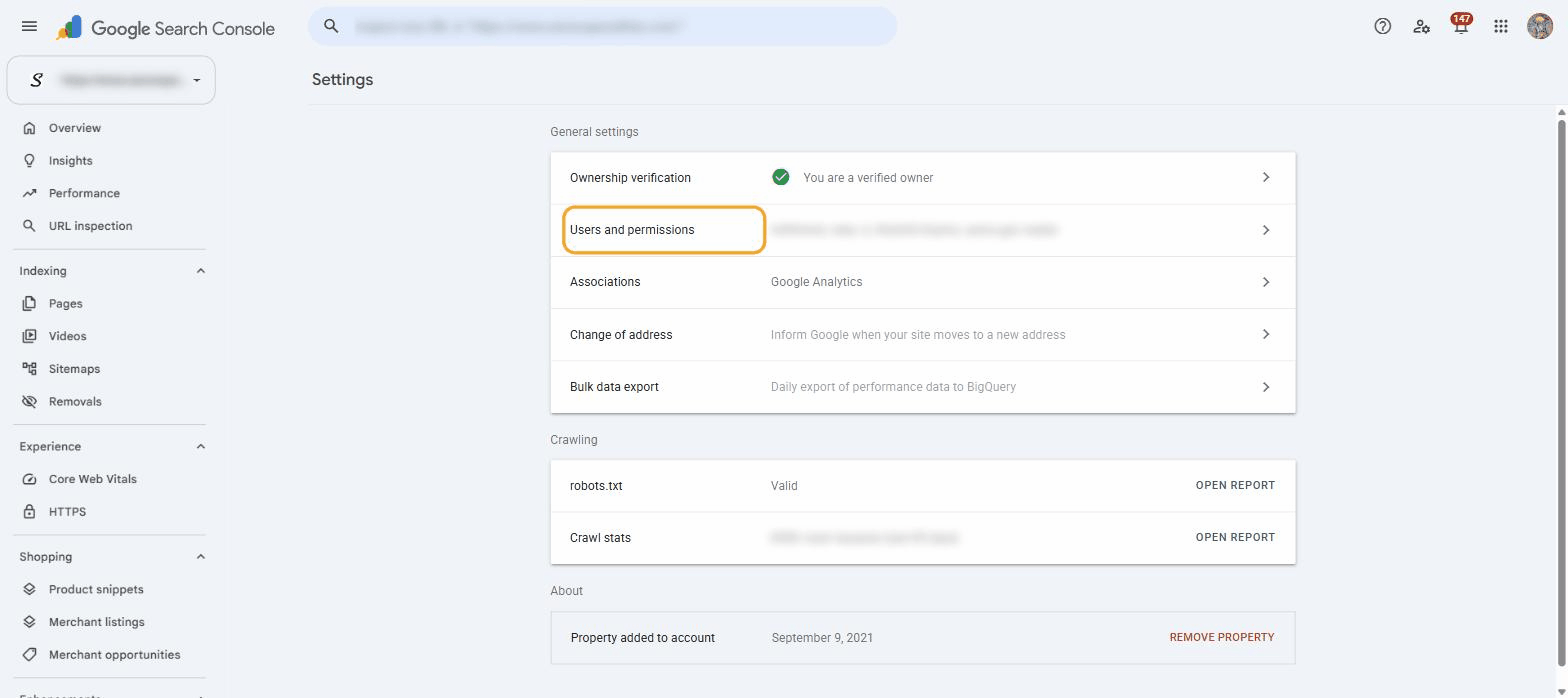Screen dimensions: 1568x698
Task: Click the Videos play icon
Action: [29, 336]
